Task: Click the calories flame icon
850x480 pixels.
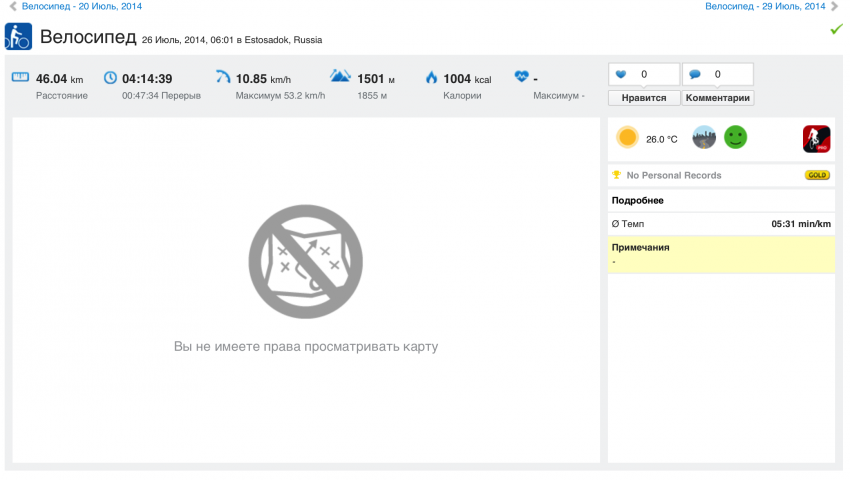Action: pyautogui.click(x=431, y=77)
